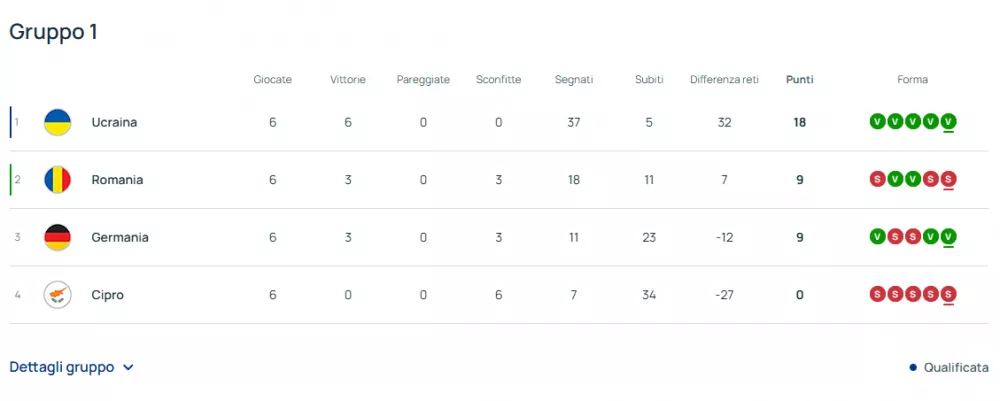Click Cipro's underlined latest form result

(x=949, y=295)
